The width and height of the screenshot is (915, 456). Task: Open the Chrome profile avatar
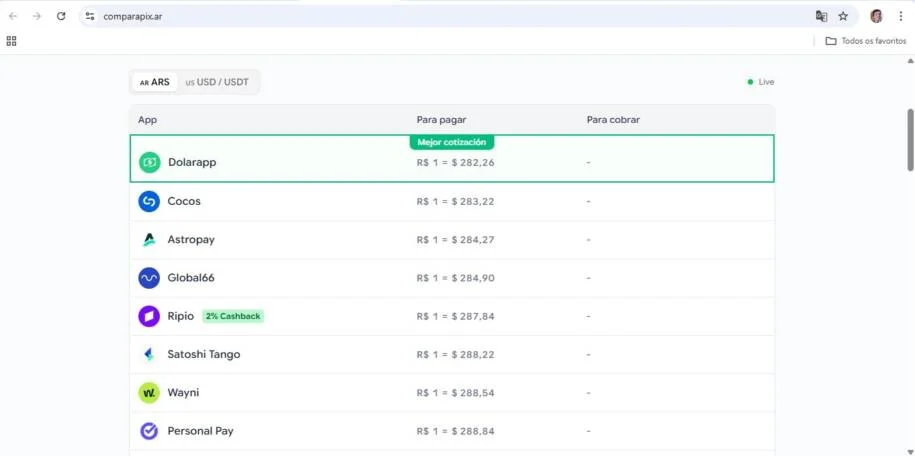(x=876, y=16)
